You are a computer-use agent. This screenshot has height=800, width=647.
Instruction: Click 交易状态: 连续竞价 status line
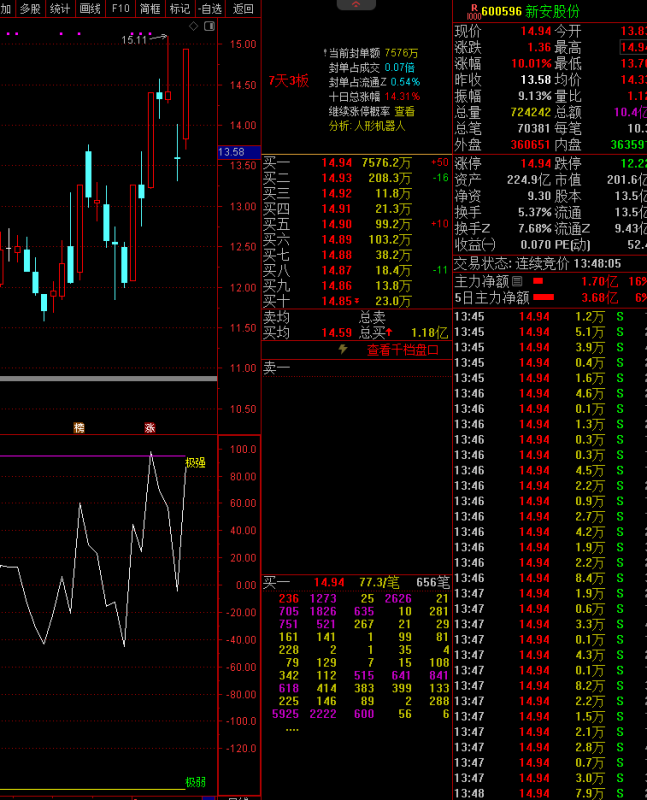pyautogui.click(x=538, y=264)
